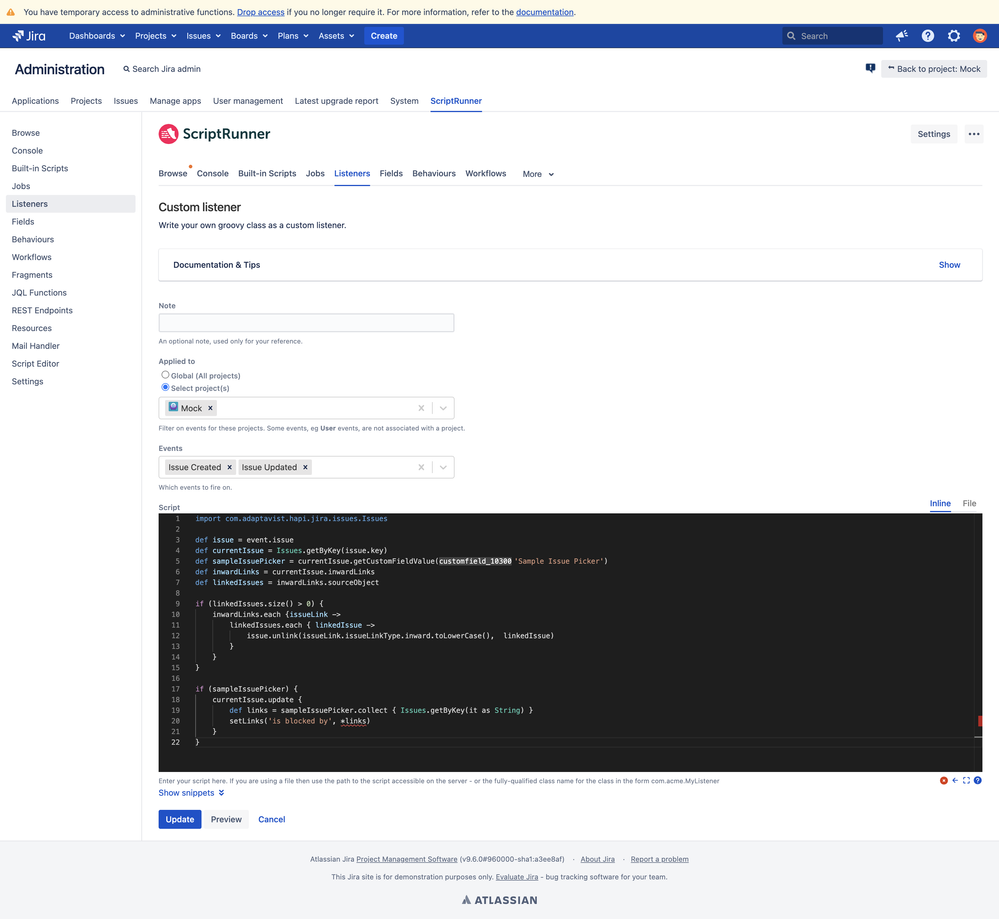The height and width of the screenshot is (919, 999).
Task: Expand the Projects dropdown in top nav
Action: pyautogui.click(x=155, y=36)
